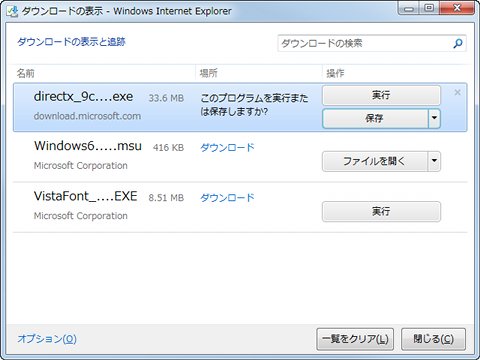Open download folder link for VistaFont EXE

[227, 198]
